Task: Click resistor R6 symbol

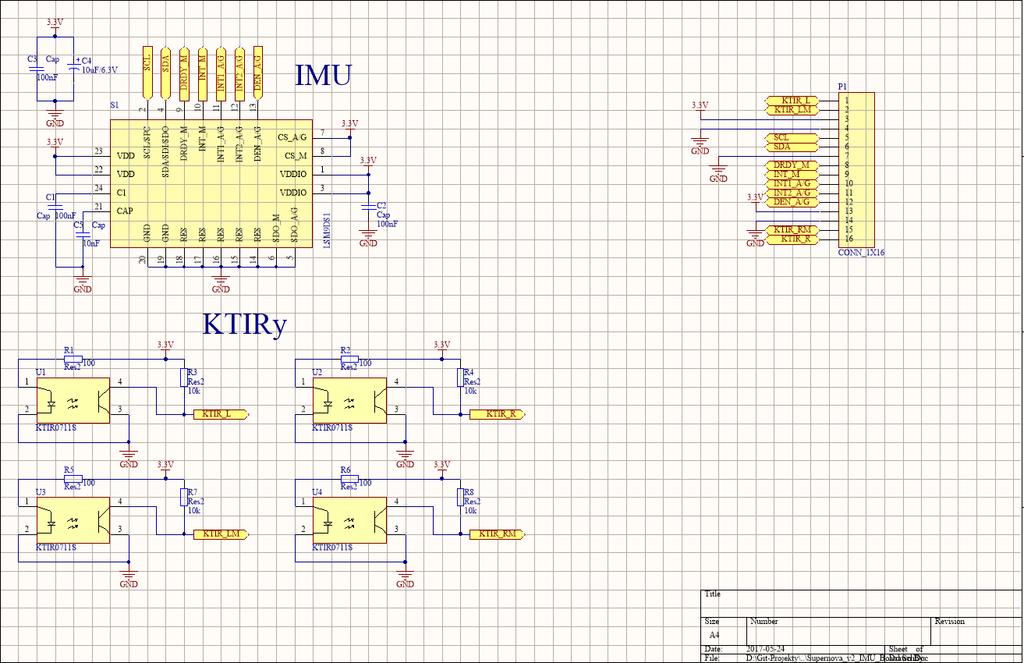Action: coord(350,479)
